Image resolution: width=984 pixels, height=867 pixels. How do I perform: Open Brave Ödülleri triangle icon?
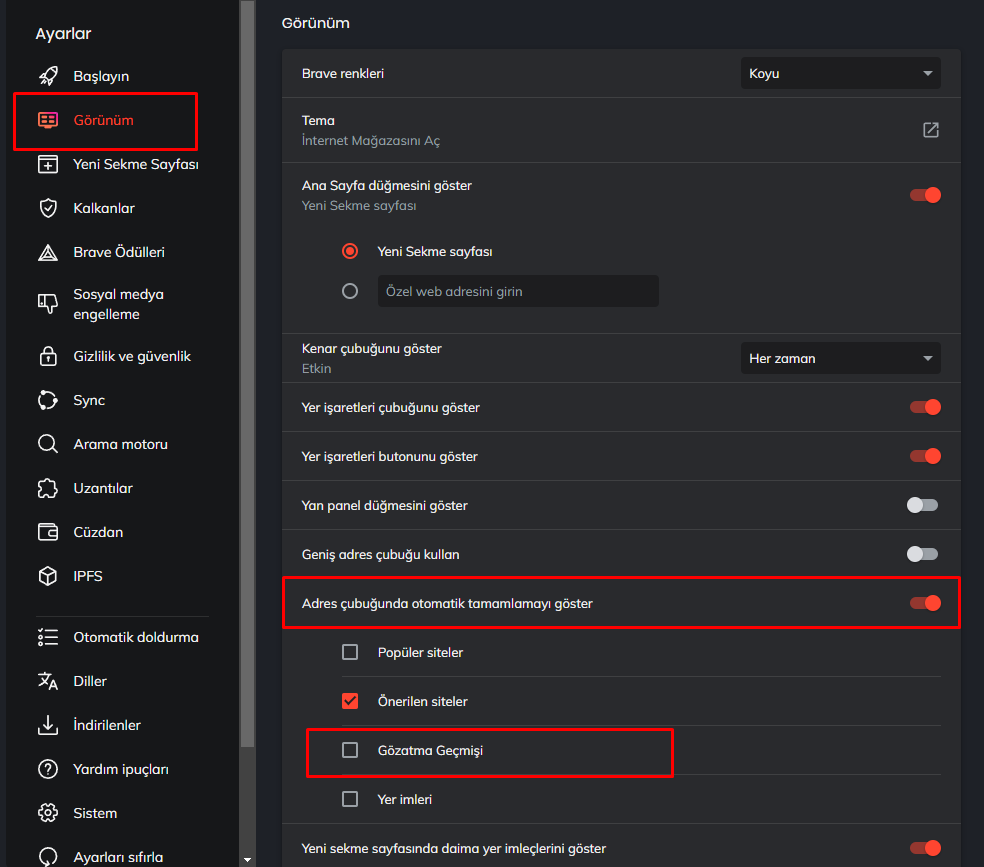48,252
